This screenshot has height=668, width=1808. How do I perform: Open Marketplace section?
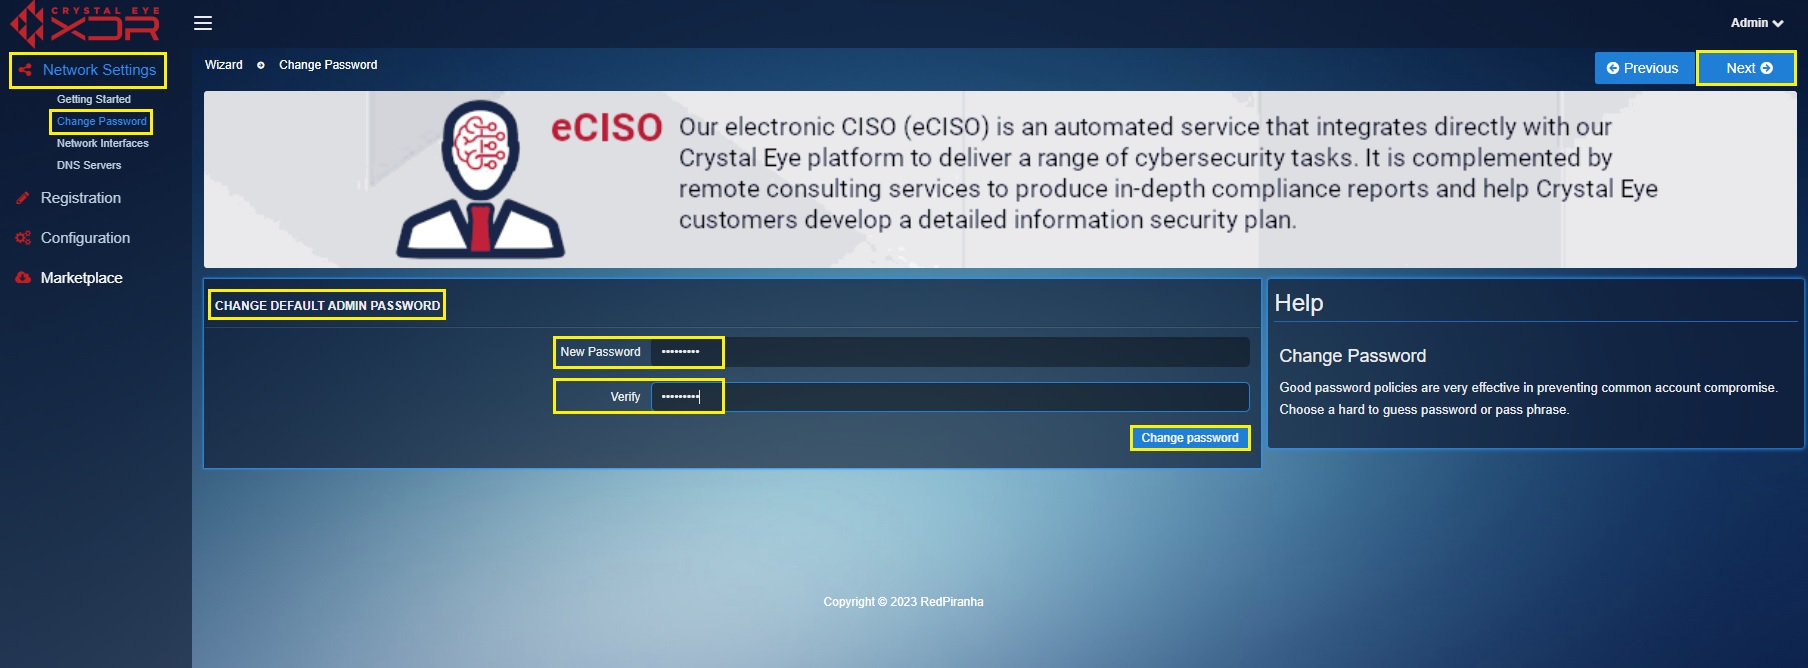coord(82,278)
